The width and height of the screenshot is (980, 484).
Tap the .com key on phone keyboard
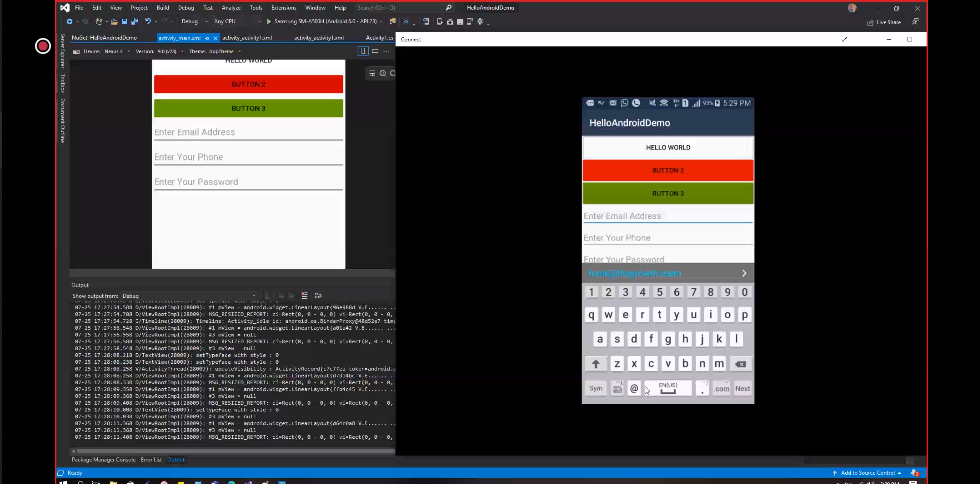click(721, 388)
